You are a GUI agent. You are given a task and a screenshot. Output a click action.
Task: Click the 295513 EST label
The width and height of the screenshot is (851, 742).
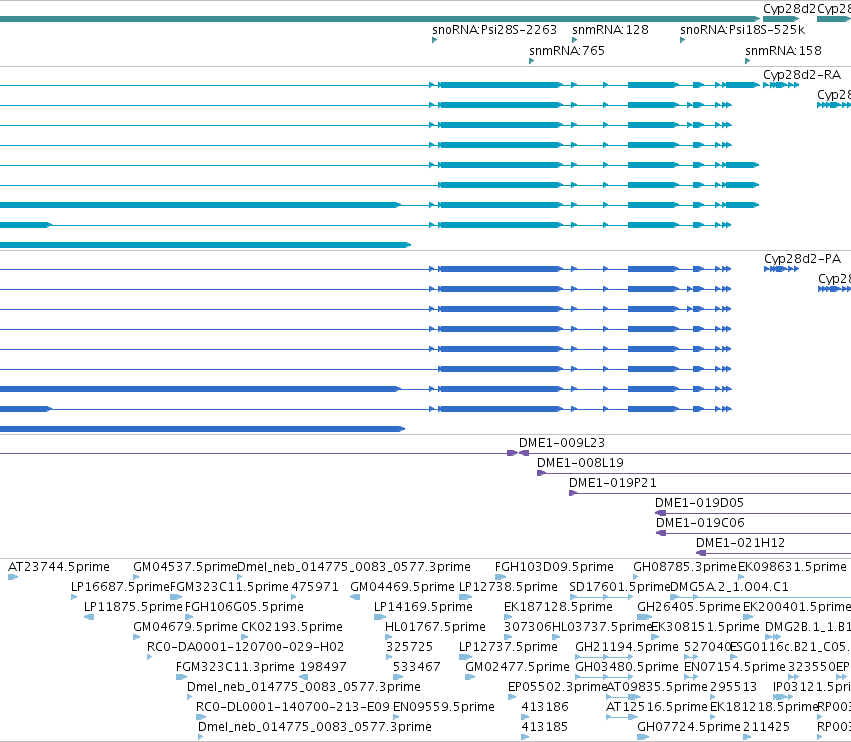(x=734, y=687)
